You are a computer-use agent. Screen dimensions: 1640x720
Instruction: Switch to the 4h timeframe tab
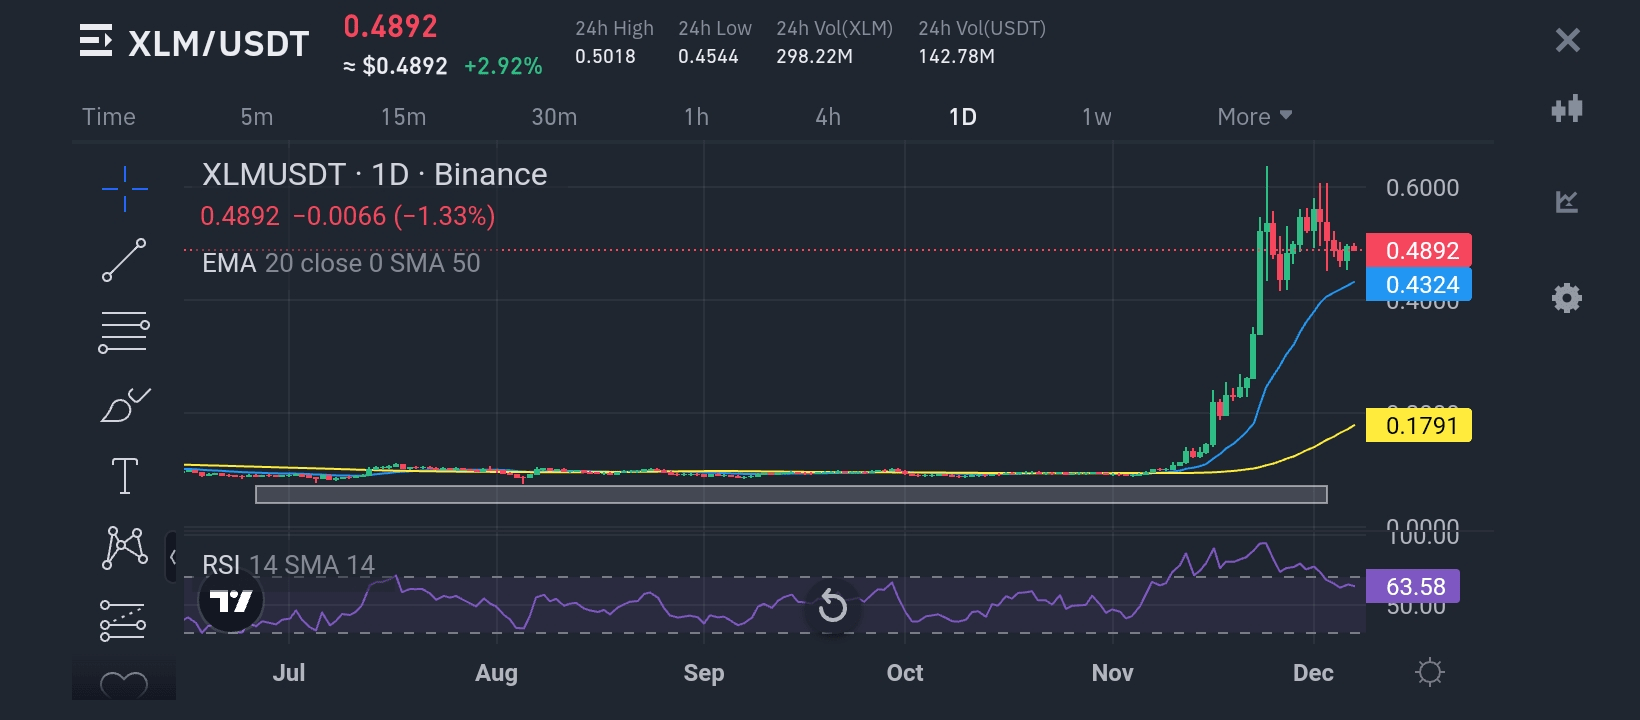tap(828, 117)
